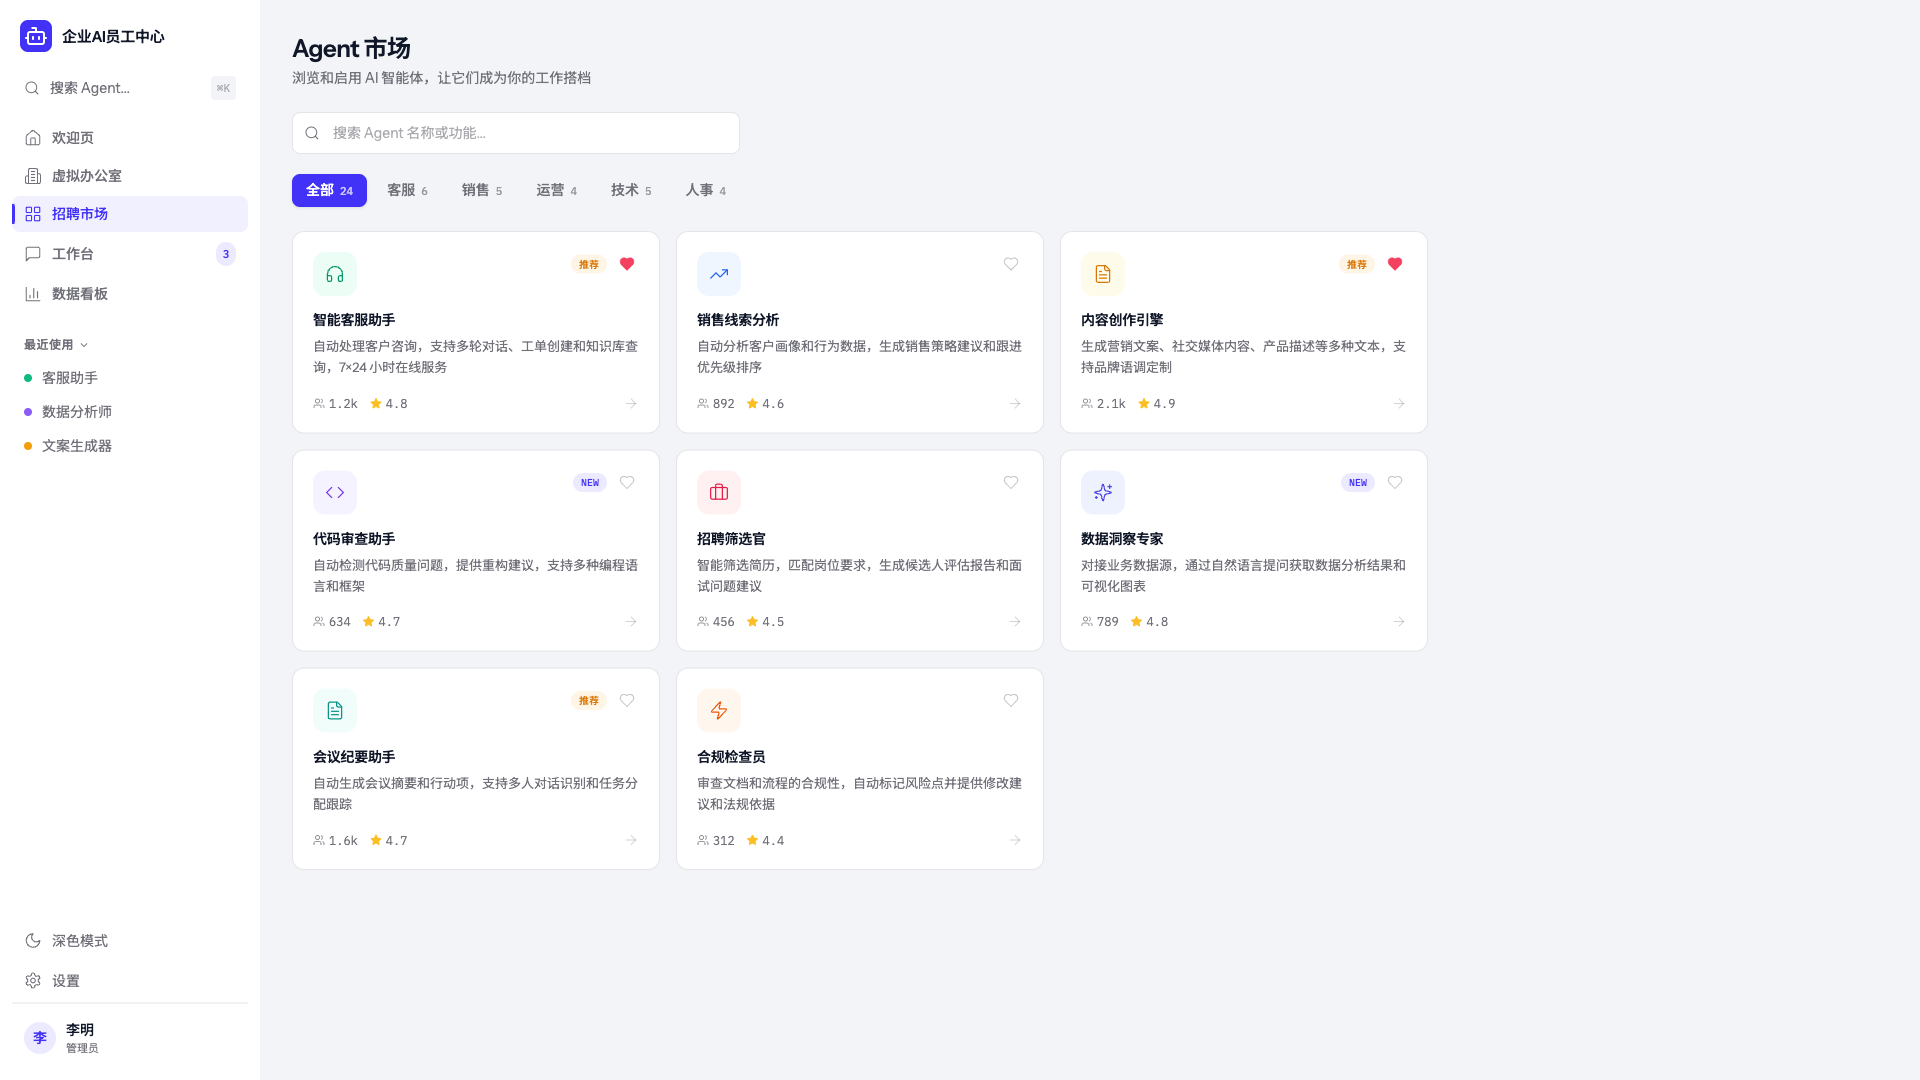1920x1080 pixels.
Task: Click the Agent search input field
Action: pos(515,132)
